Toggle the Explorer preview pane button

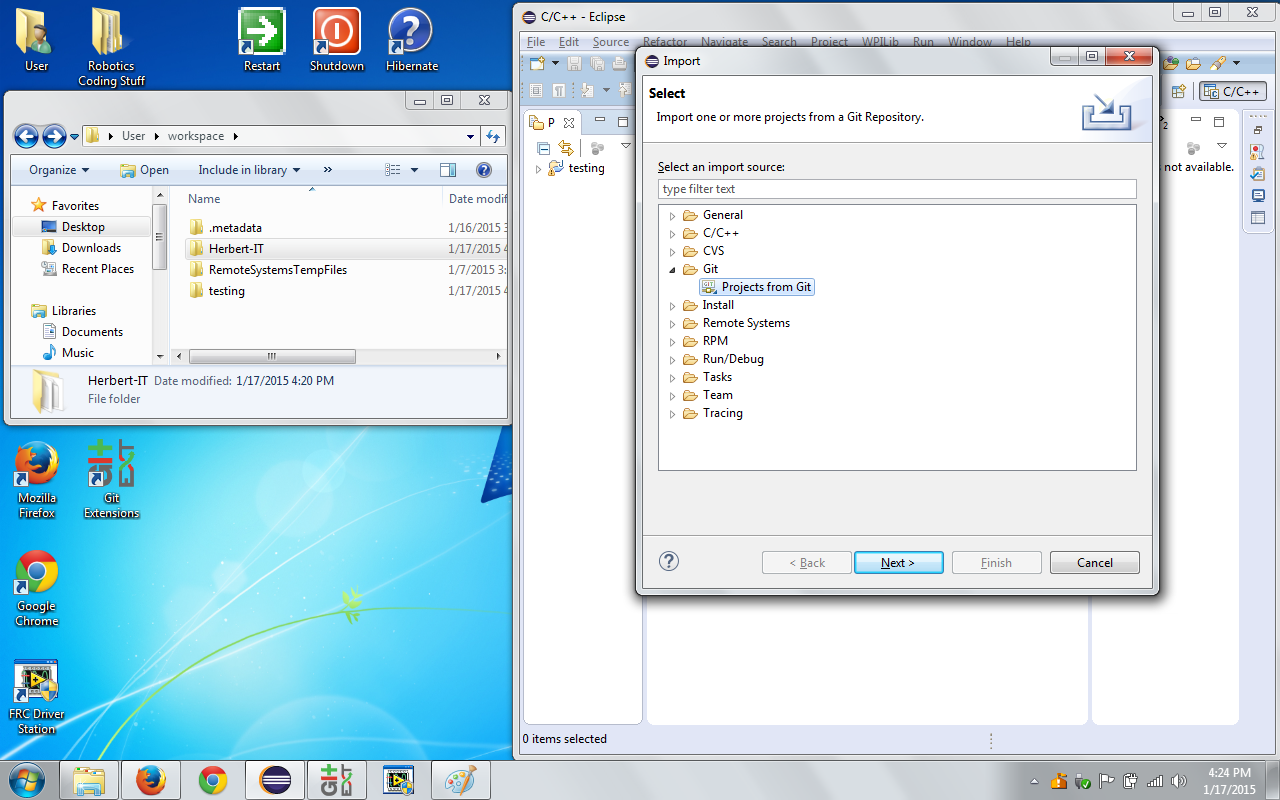pyautogui.click(x=448, y=170)
